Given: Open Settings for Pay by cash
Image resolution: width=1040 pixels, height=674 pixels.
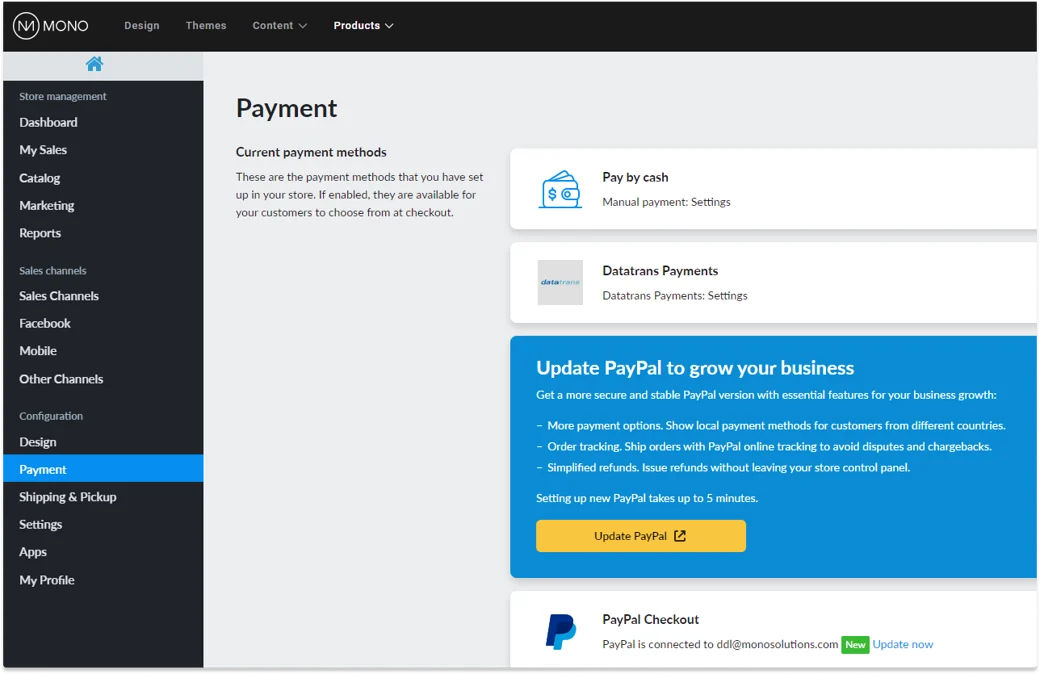Looking at the screenshot, I should [x=714, y=201].
